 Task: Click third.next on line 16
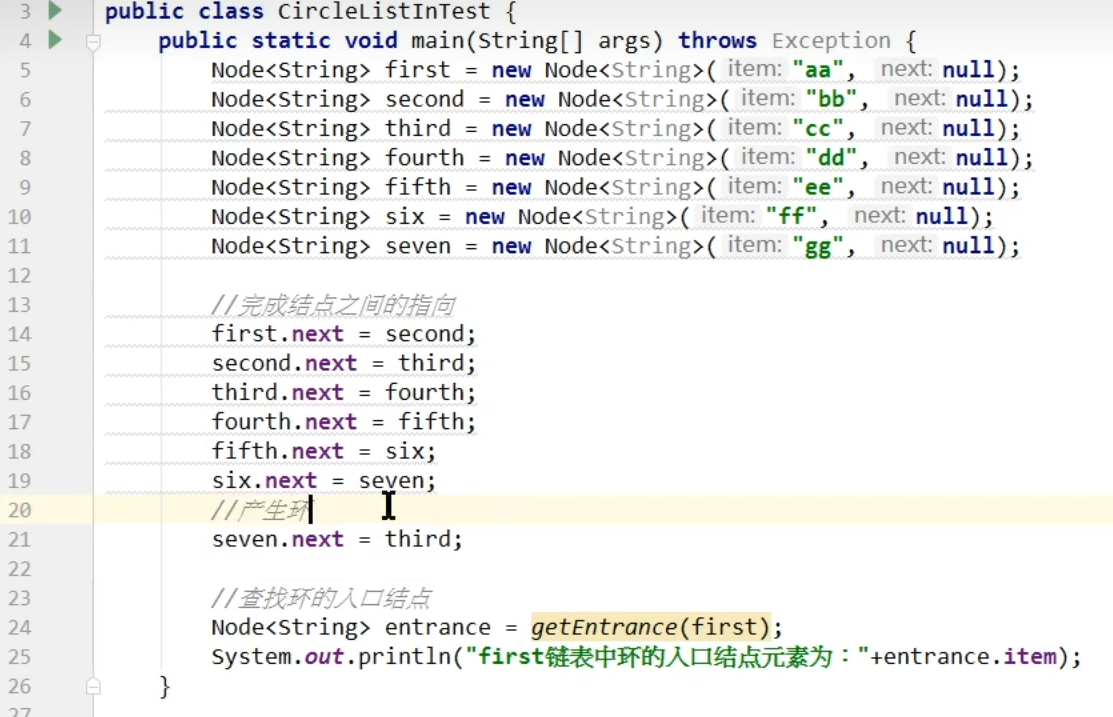click(x=278, y=392)
